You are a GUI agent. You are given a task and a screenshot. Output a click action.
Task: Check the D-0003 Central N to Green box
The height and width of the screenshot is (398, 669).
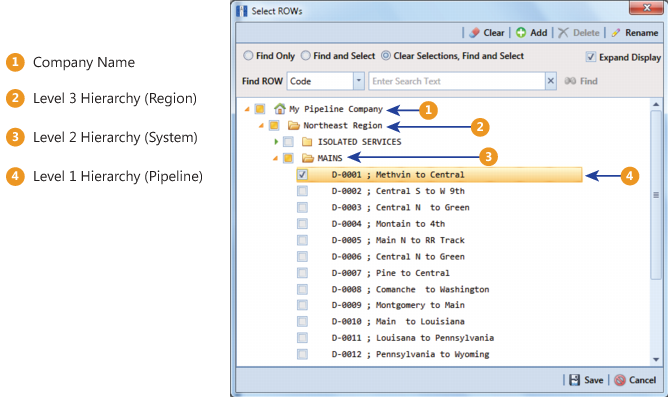303,207
